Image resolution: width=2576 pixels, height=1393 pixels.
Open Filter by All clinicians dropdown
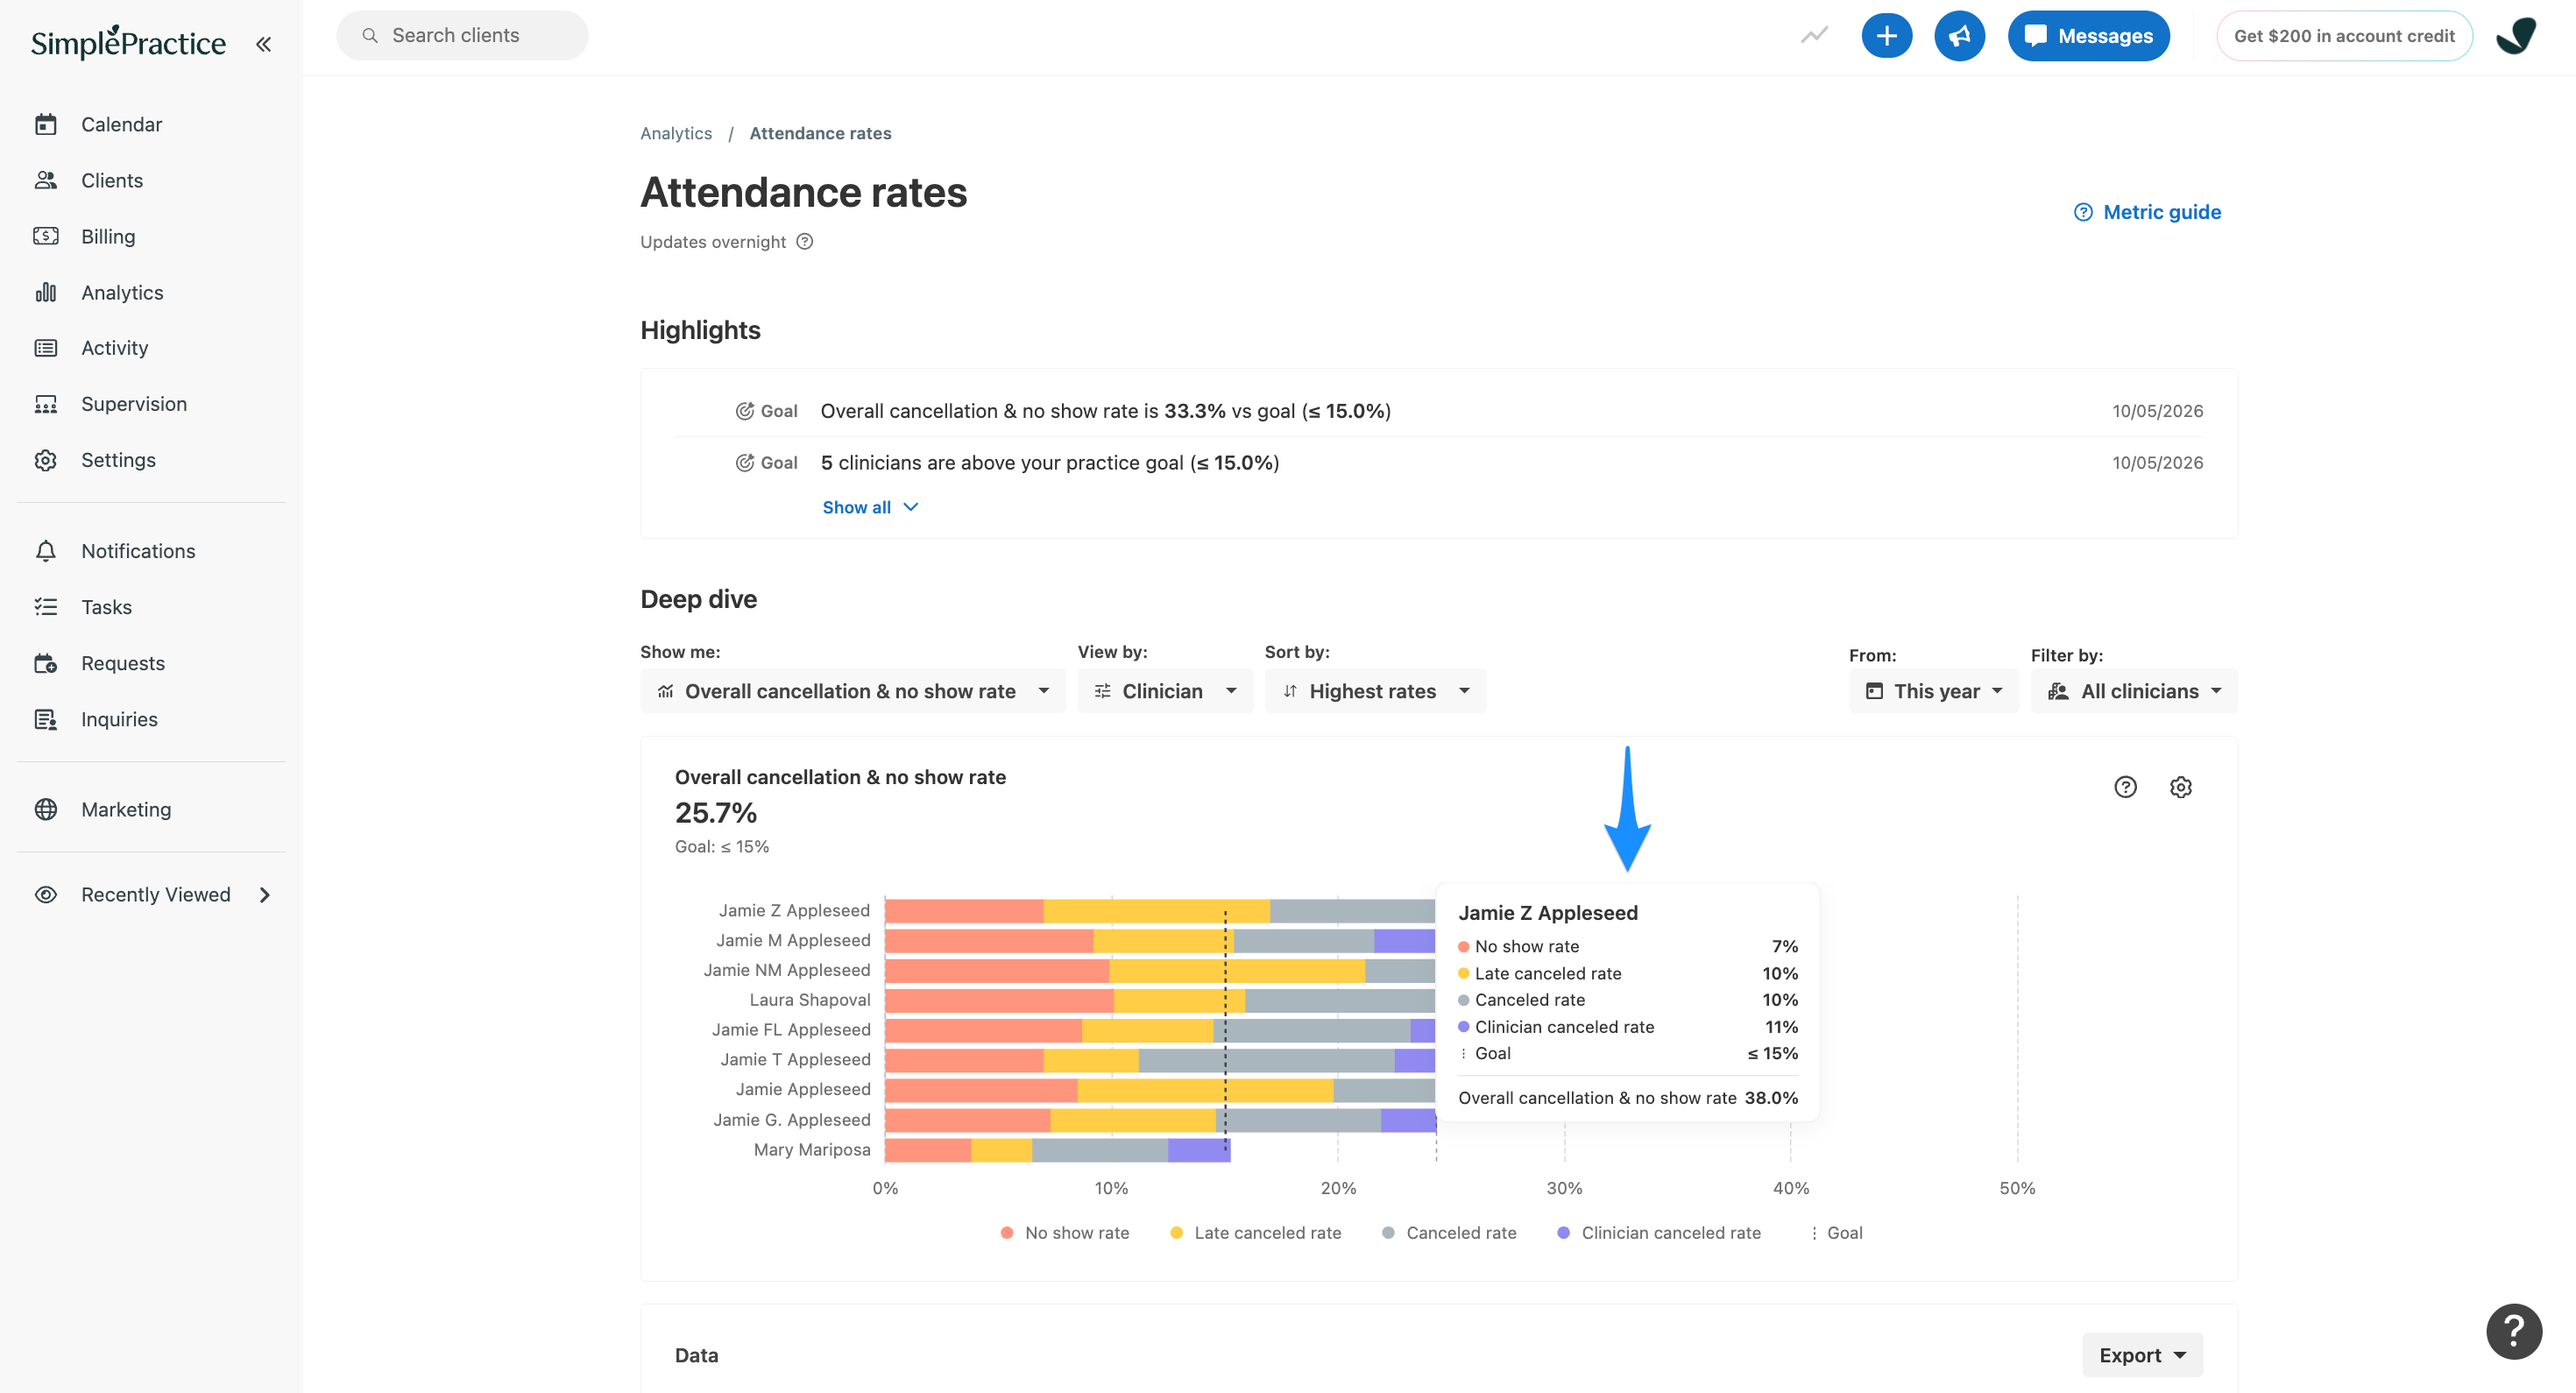pyautogui.click(x=2134, y=691)
